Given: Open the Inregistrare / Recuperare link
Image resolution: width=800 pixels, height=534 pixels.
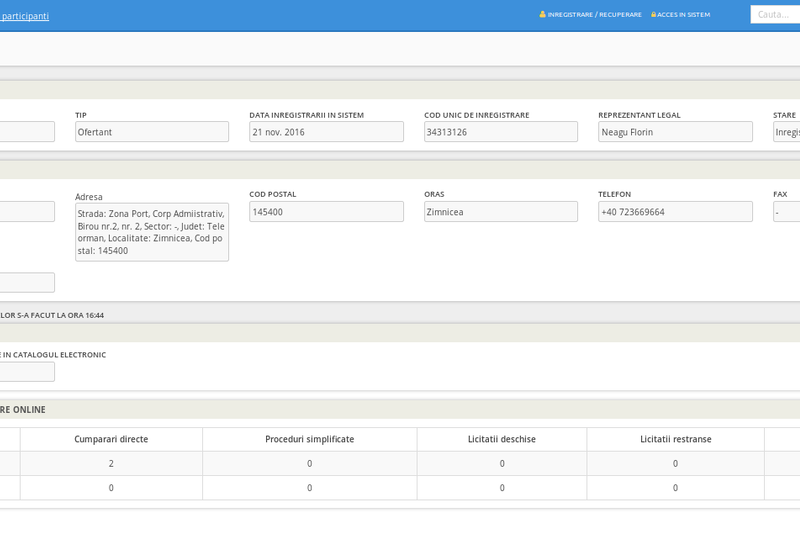Looking at the screenshot, I should pos(595,15).
